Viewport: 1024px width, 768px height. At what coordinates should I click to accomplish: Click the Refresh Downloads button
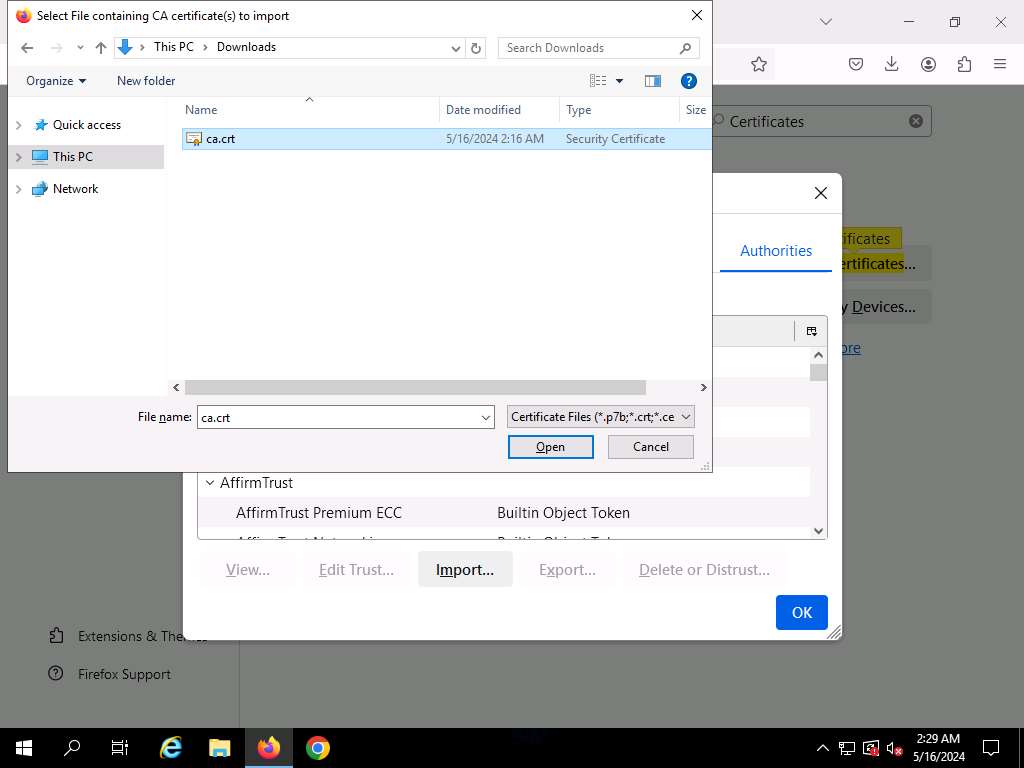tap(476, 48)
